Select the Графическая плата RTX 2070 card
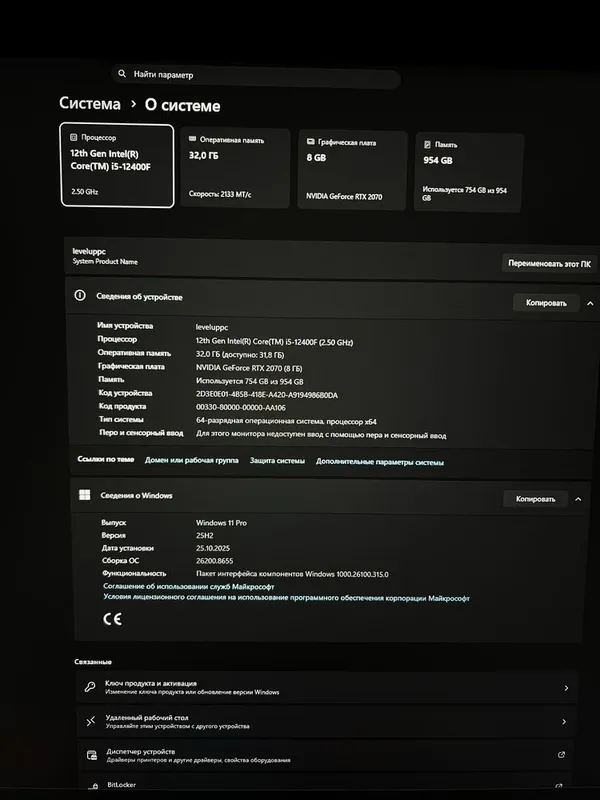Screen dimensions: 600x800 [352, 170]
